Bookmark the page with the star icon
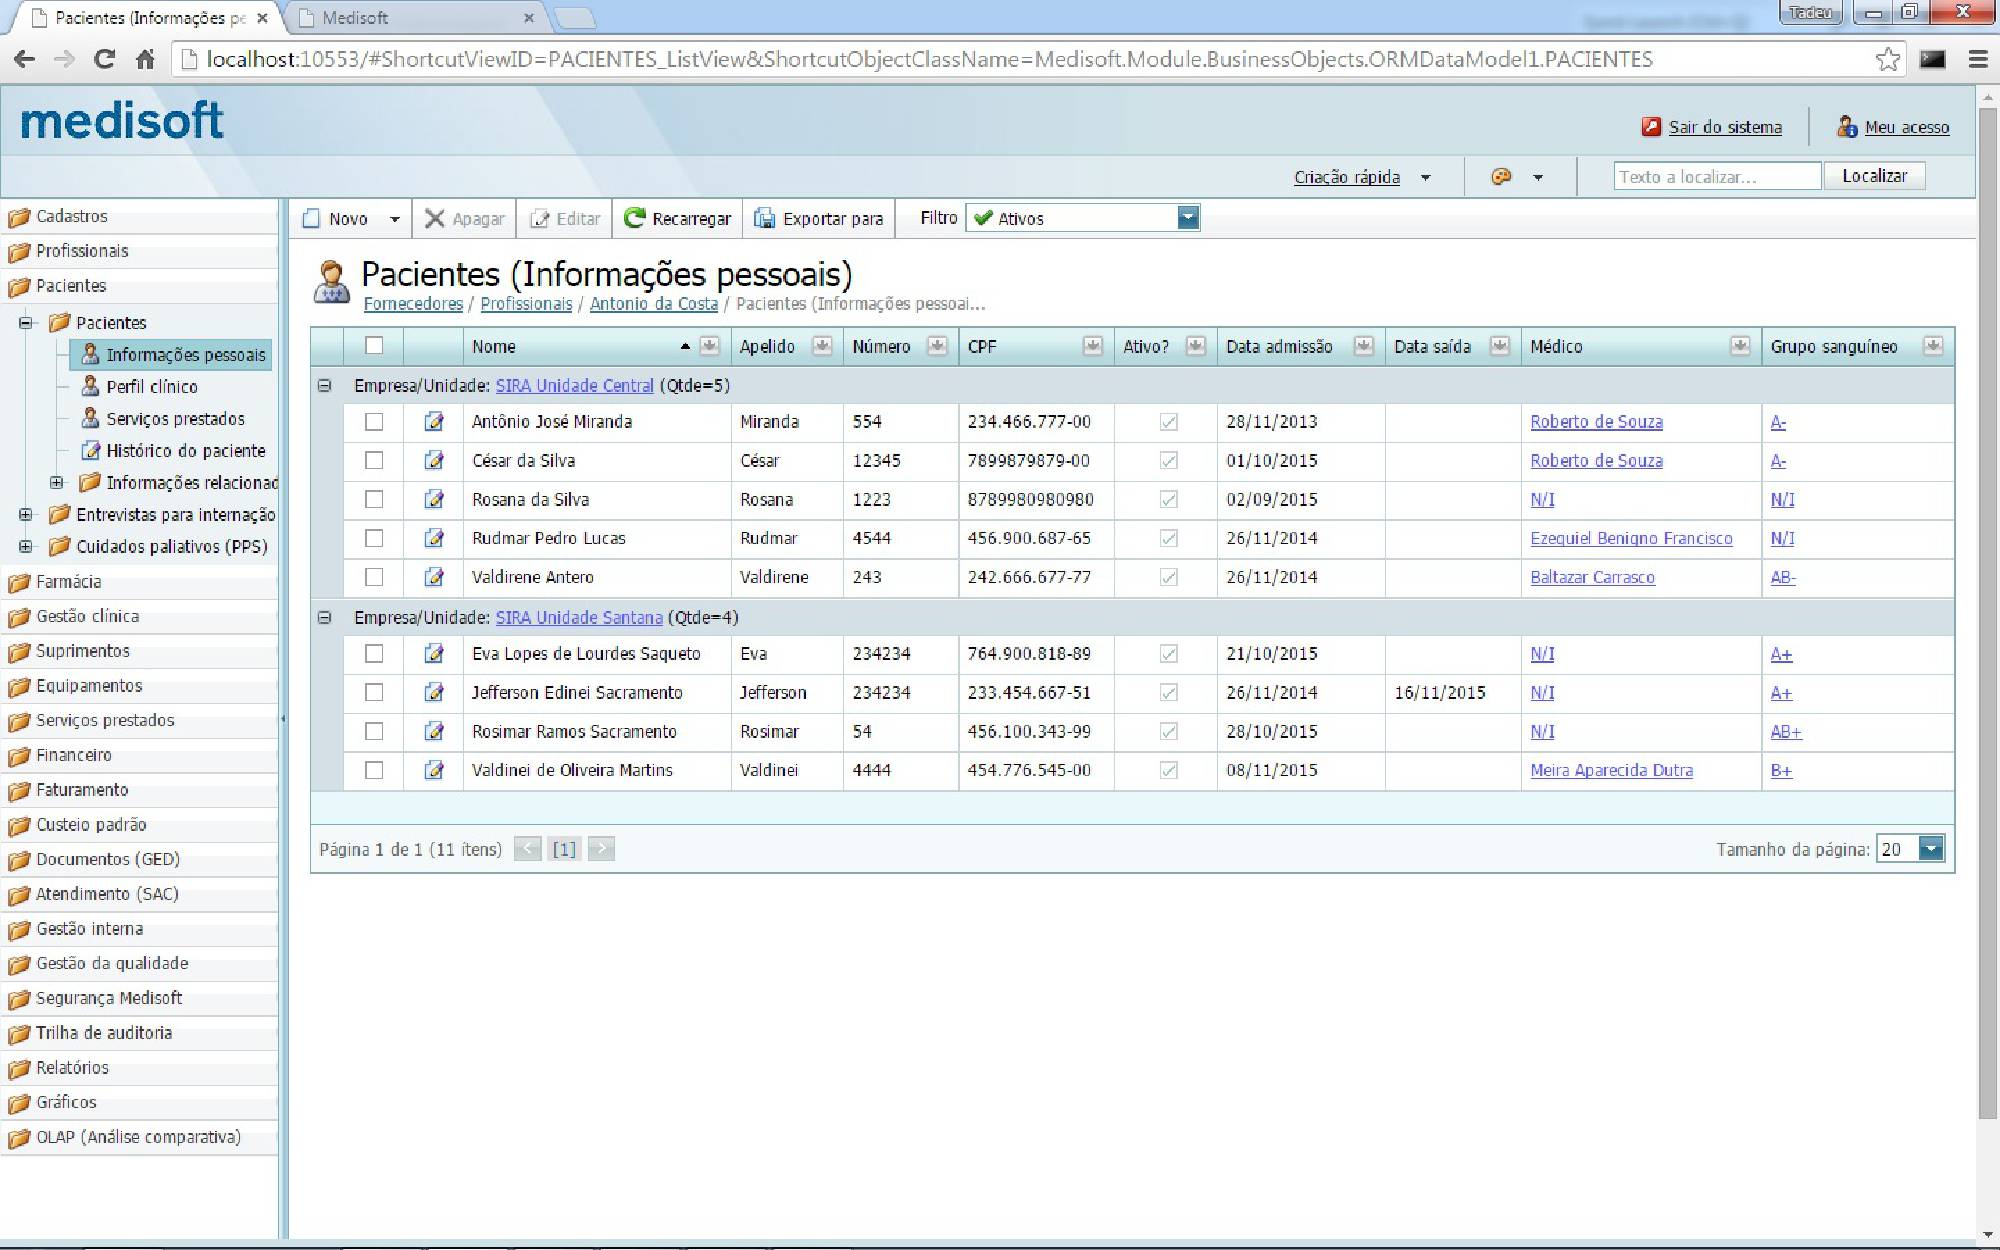2000x1250 pixels. [1887, 59]
